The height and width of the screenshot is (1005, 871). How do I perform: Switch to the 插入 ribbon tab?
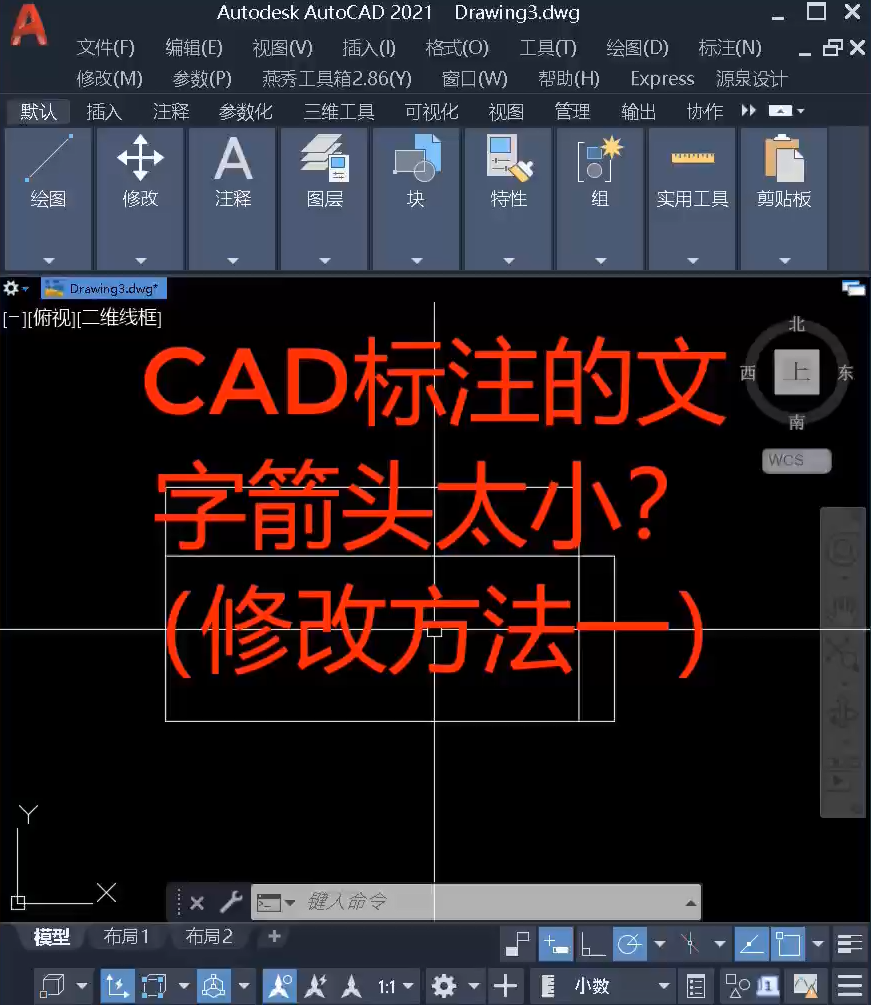(x=104, y=112)
